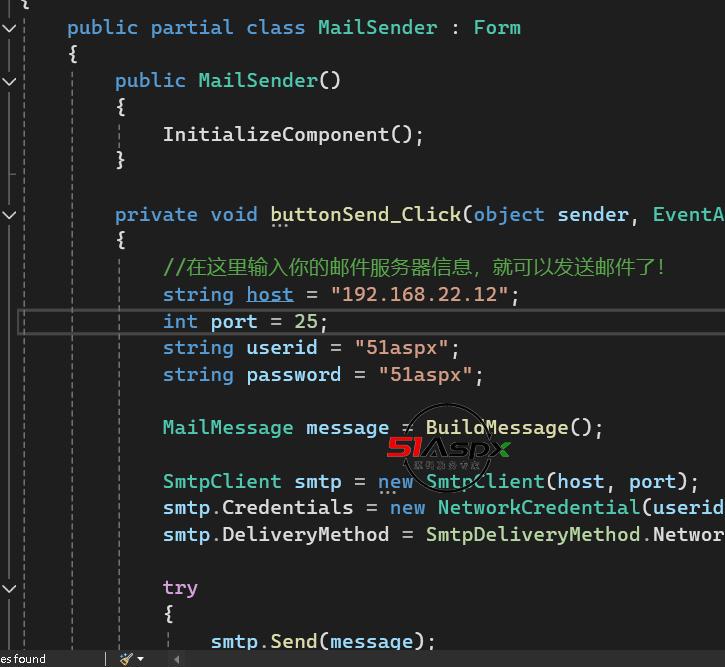Screen dimensions: 725x667
Task: Collapse the buttonSend_Click method fold chevron
Action: pyautogui.click(x=9, y=215)
